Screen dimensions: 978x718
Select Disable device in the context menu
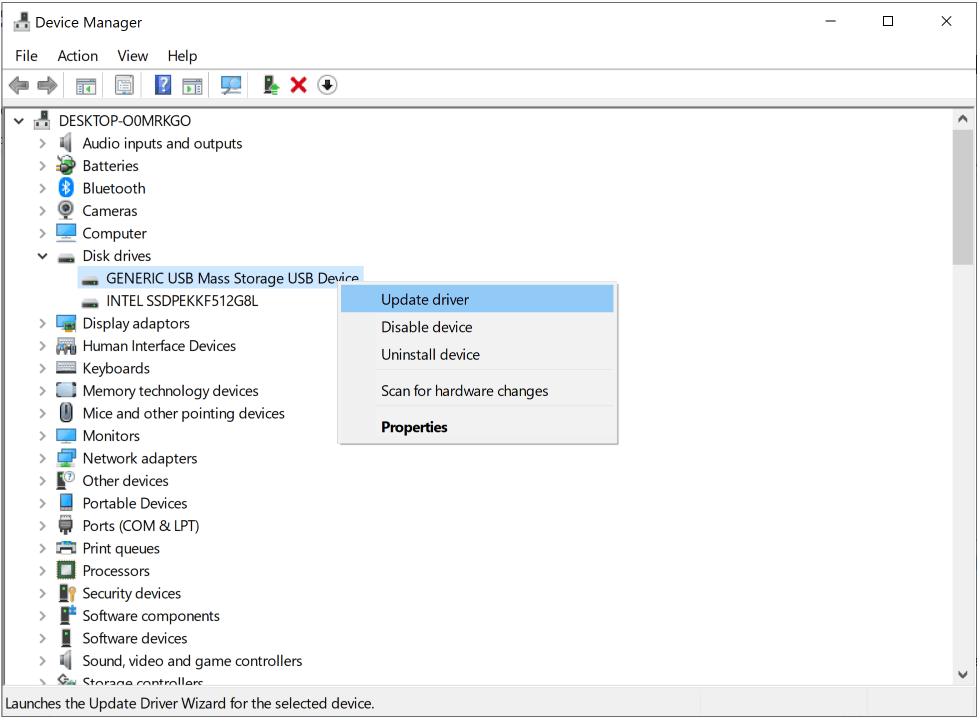426,327
